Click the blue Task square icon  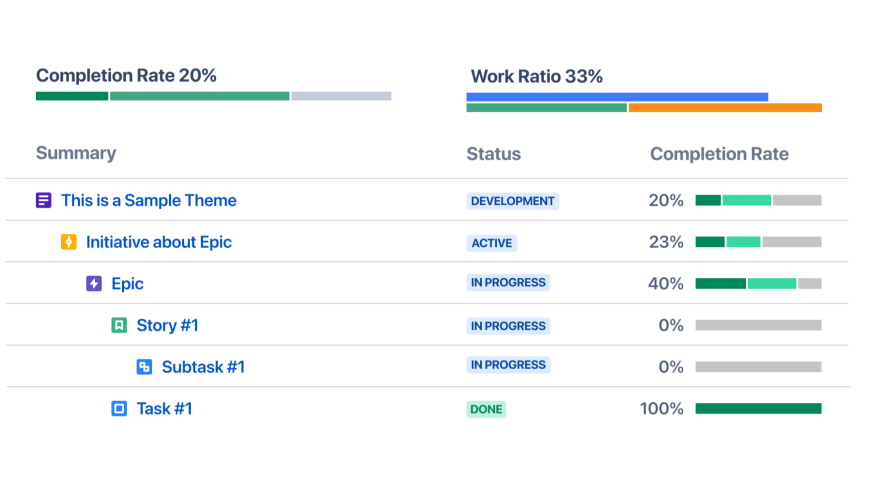tap(119, 409)
